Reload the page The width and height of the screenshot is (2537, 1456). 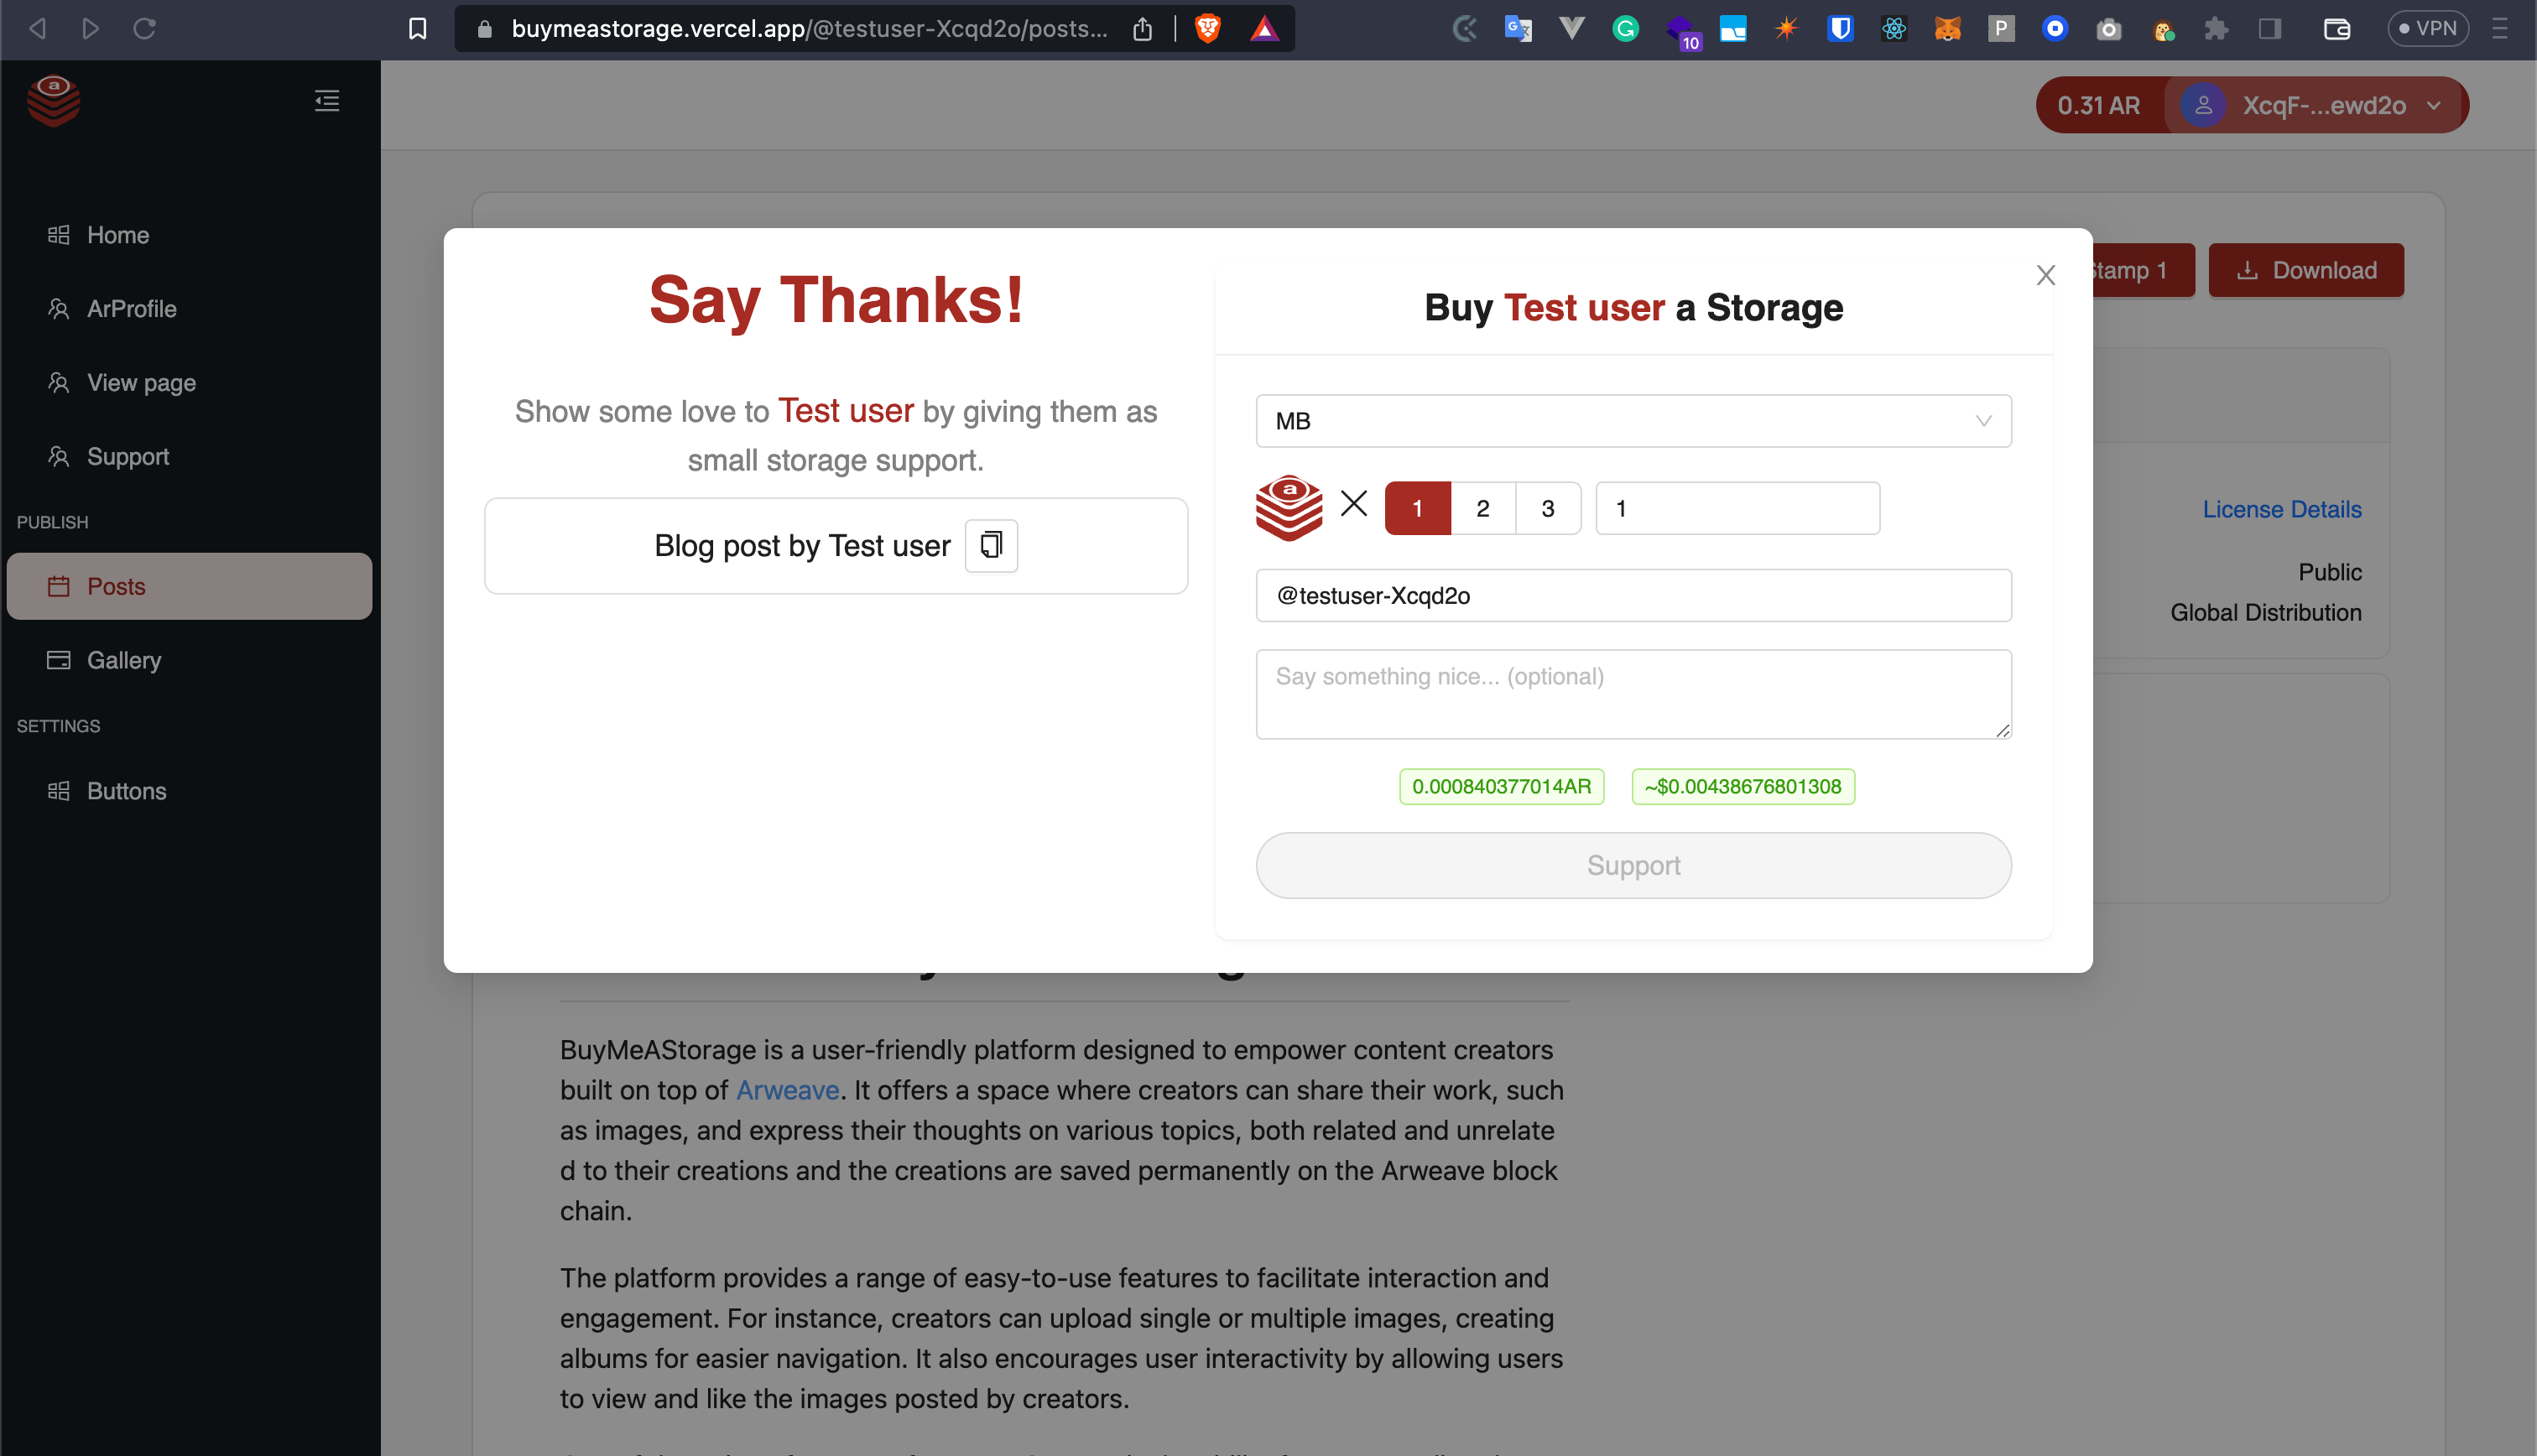pos(145,29)
